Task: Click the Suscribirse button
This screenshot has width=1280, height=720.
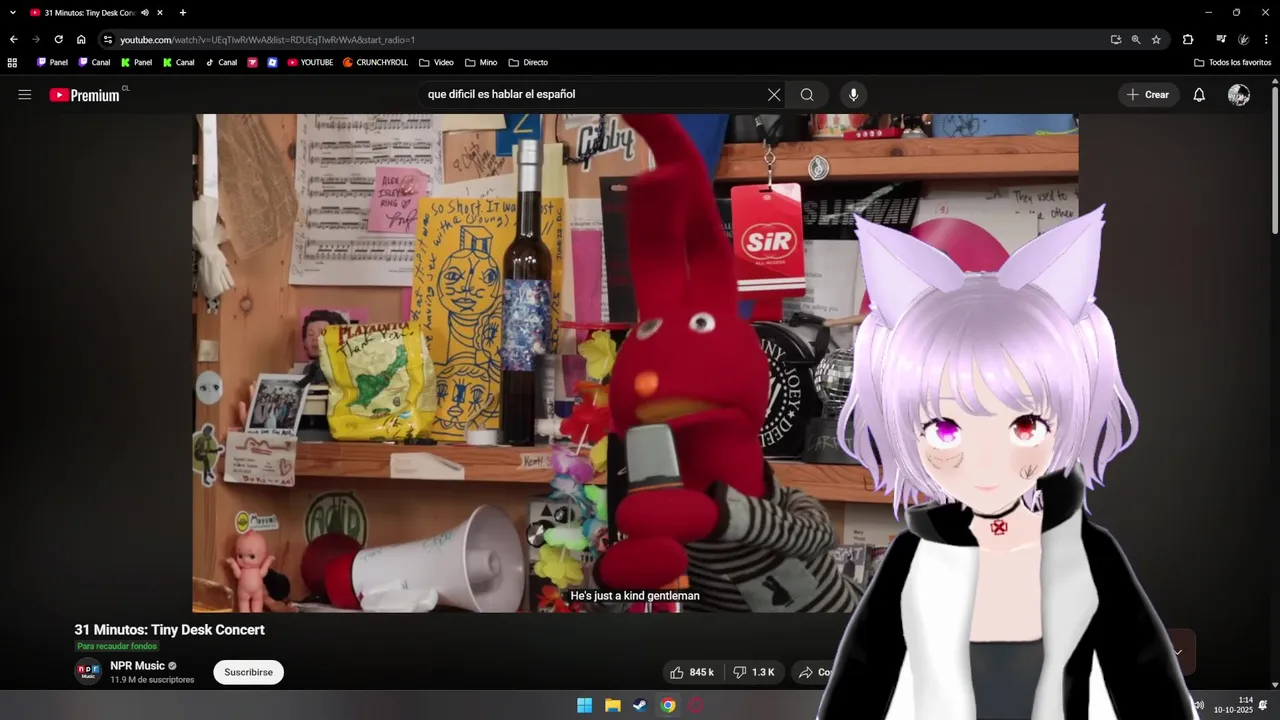Action: [248, 672]
